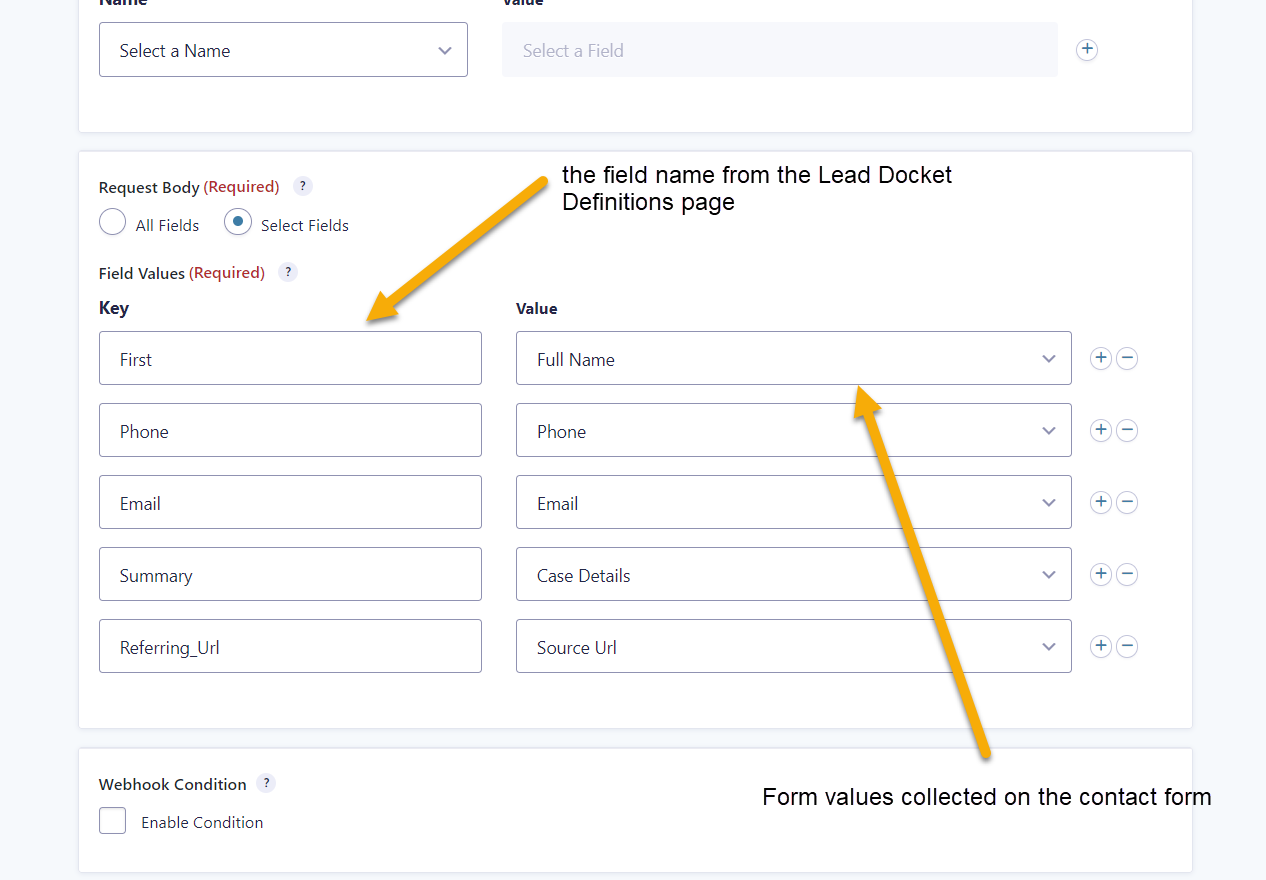The height and width of the screenshot is (880, 1266).
Task: Remove the Email field mapping row
Action: [x=1127, y=502]
